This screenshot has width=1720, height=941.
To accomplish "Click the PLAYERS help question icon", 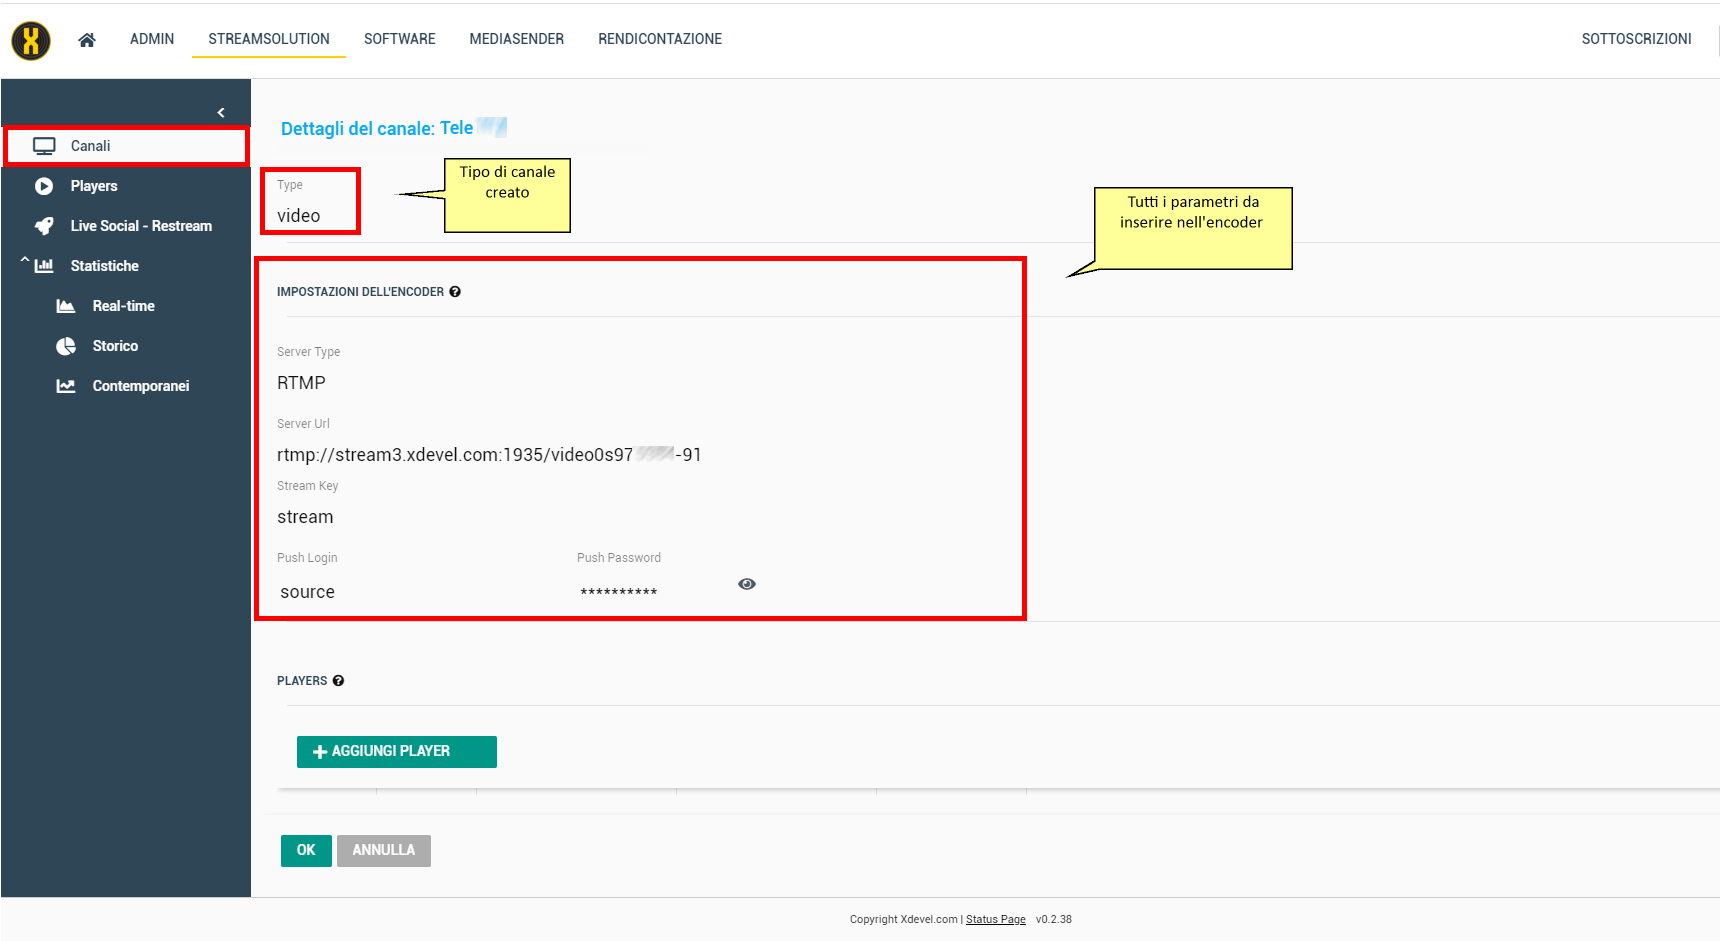I will click(338, 681).
